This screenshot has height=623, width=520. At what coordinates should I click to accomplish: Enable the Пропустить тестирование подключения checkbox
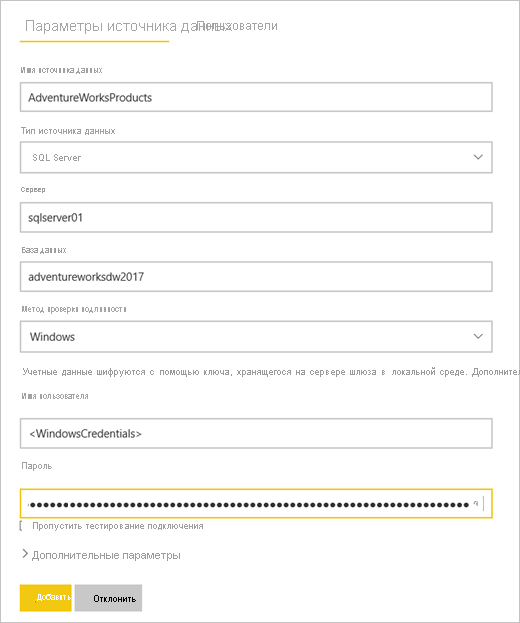pos(23,526)
